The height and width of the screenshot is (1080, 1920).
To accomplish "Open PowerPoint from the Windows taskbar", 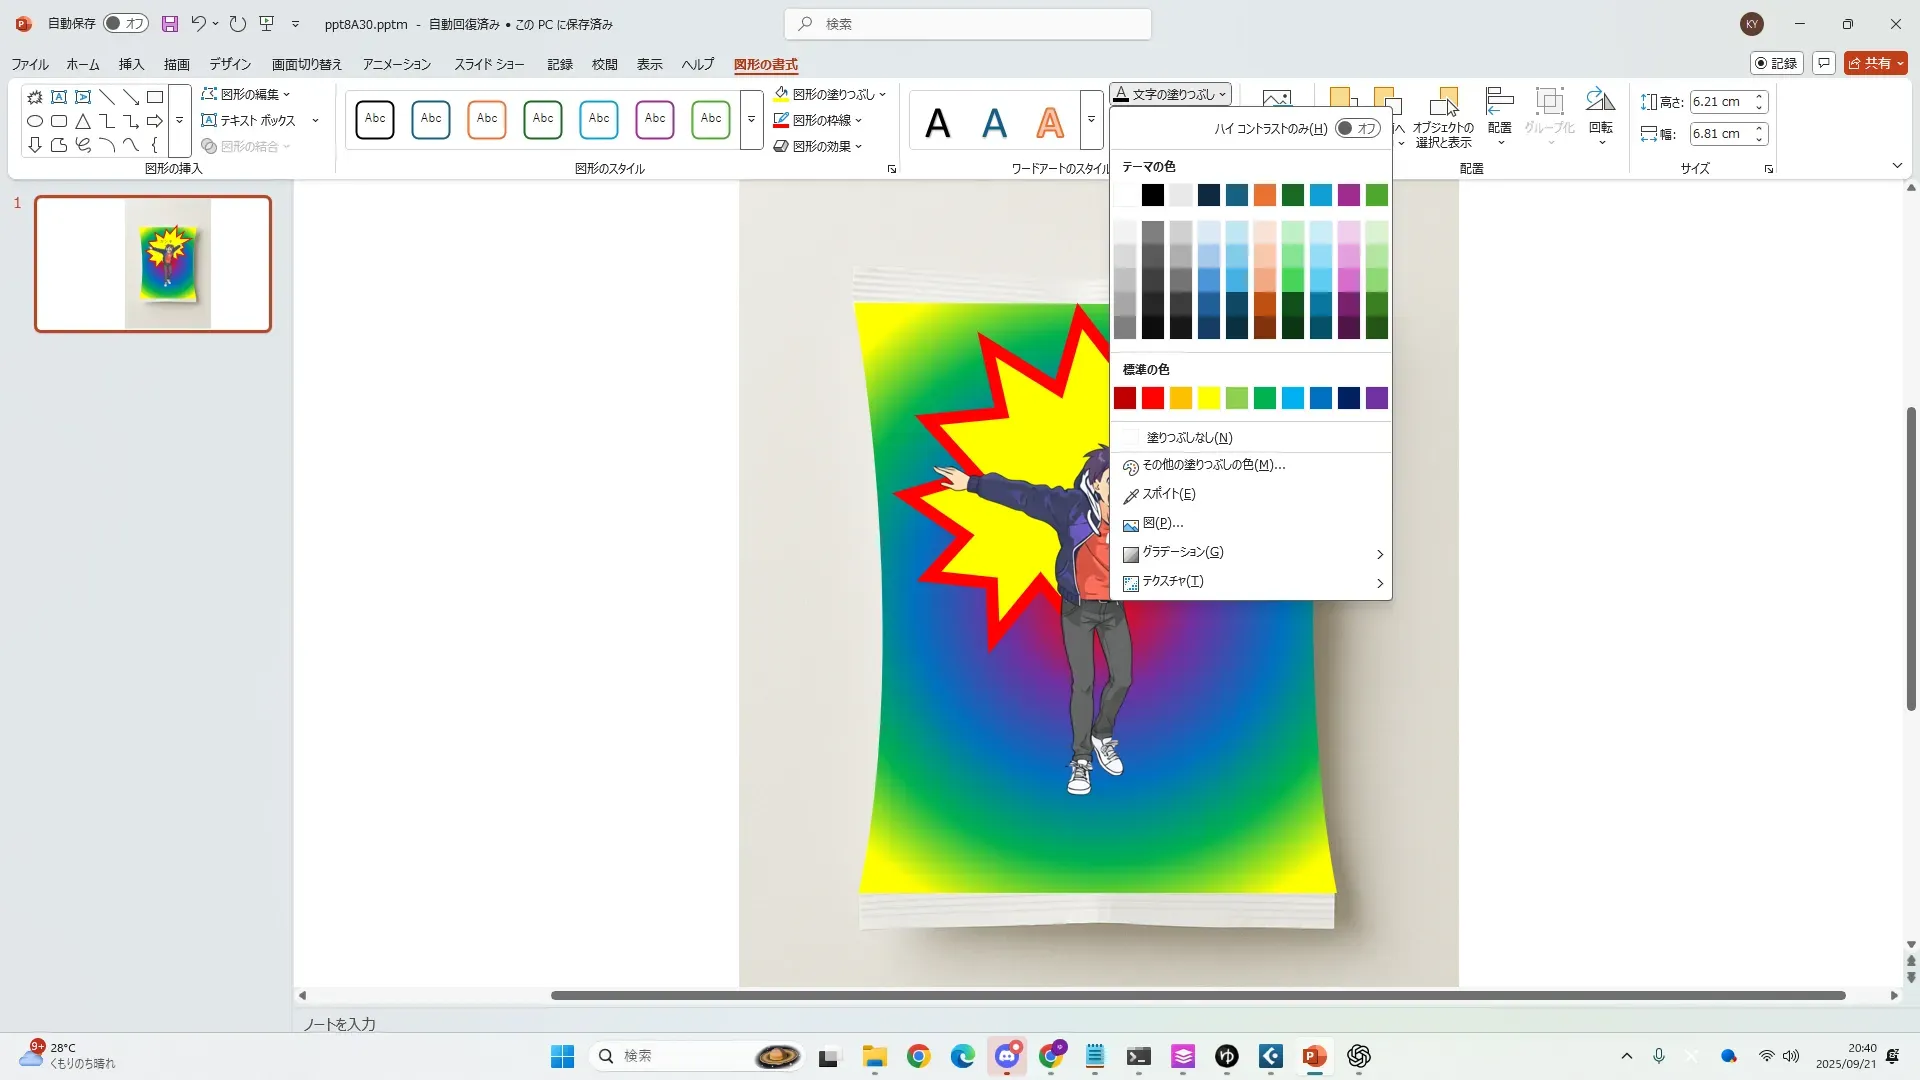I will pyautogui.click(x=1314, y=1056).
